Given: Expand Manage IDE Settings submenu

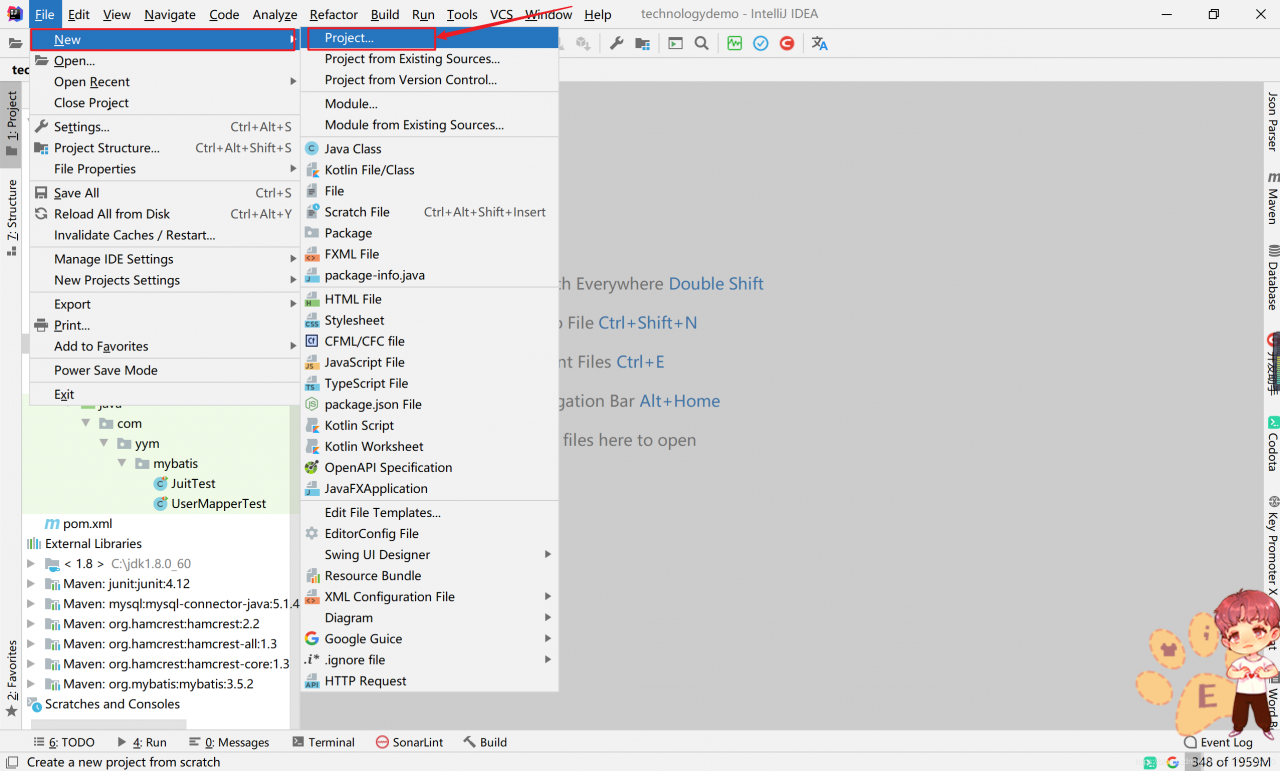Looking at the screenshot, I should (x=165, y=258).
